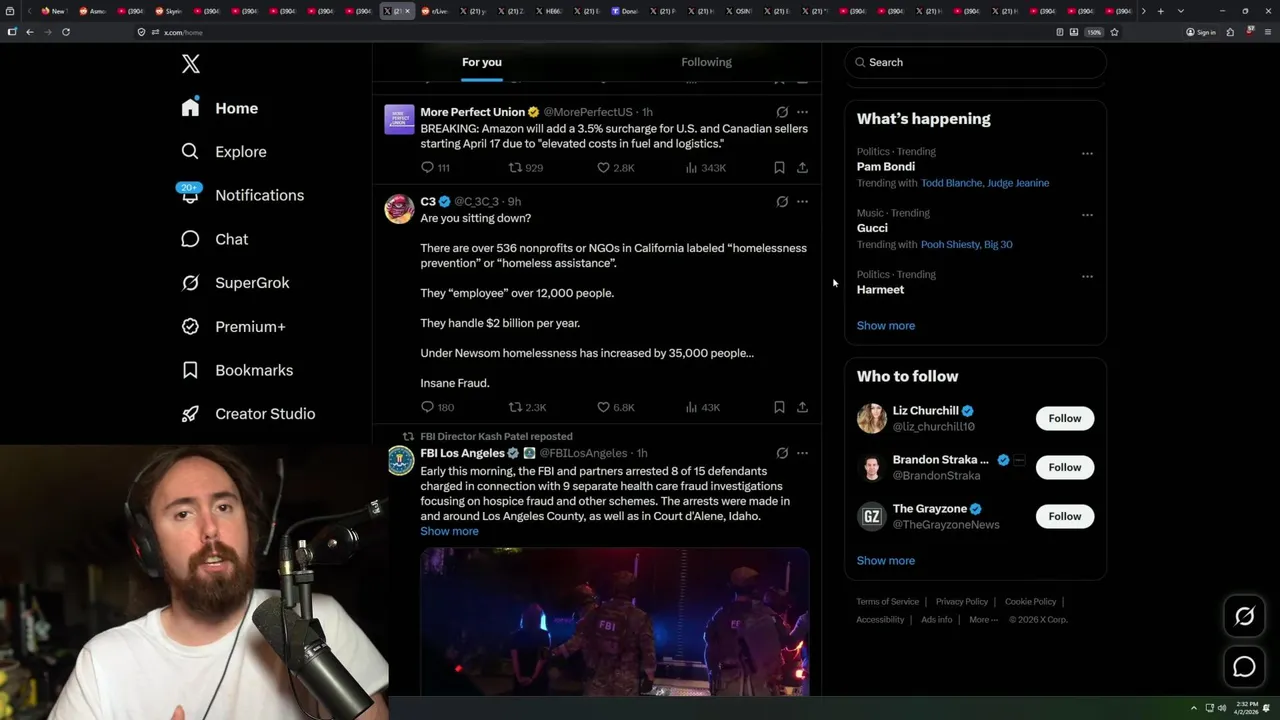Reload the page in the browser
The width and height of the screenshot is (1280, 720).
tap(66, 32)
